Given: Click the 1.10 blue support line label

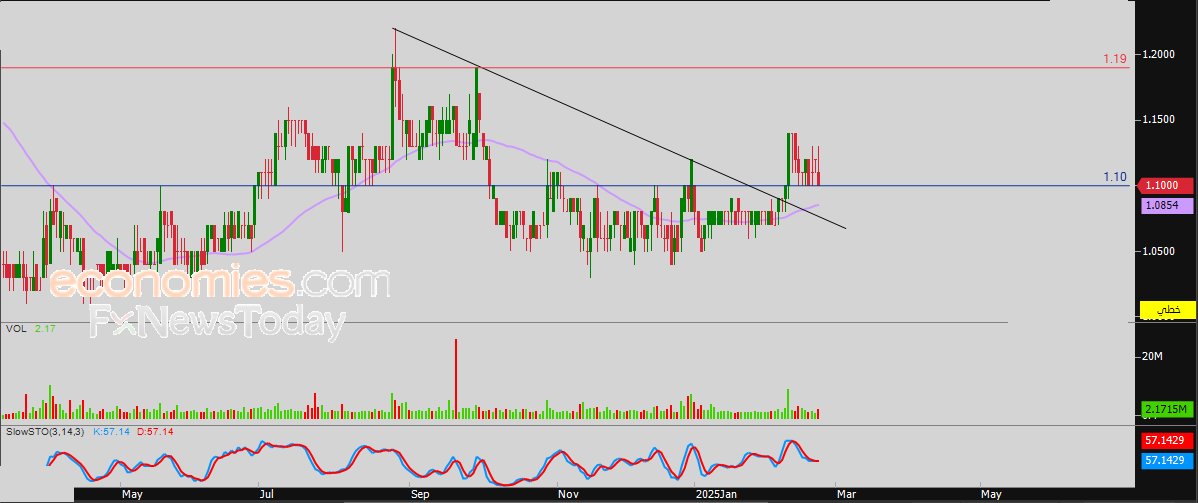Looking at the screenshot, I should tap(1115, 177).
